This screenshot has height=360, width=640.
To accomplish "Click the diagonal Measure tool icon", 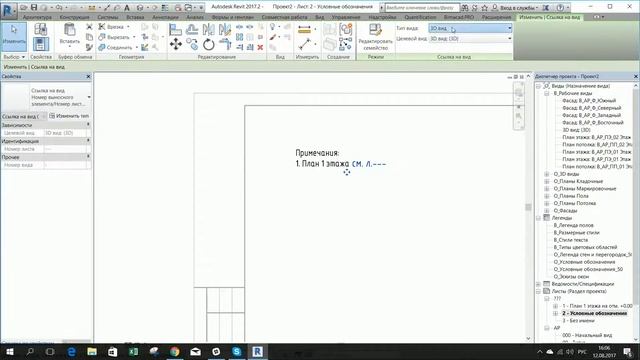I will (x=304, y=44).
